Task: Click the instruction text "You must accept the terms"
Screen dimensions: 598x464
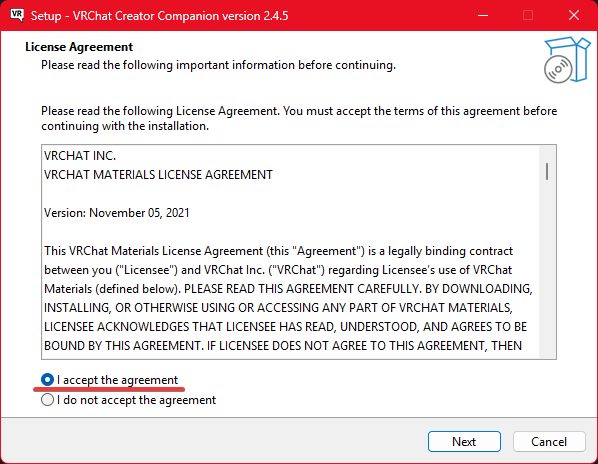Action: coord(354,111)
